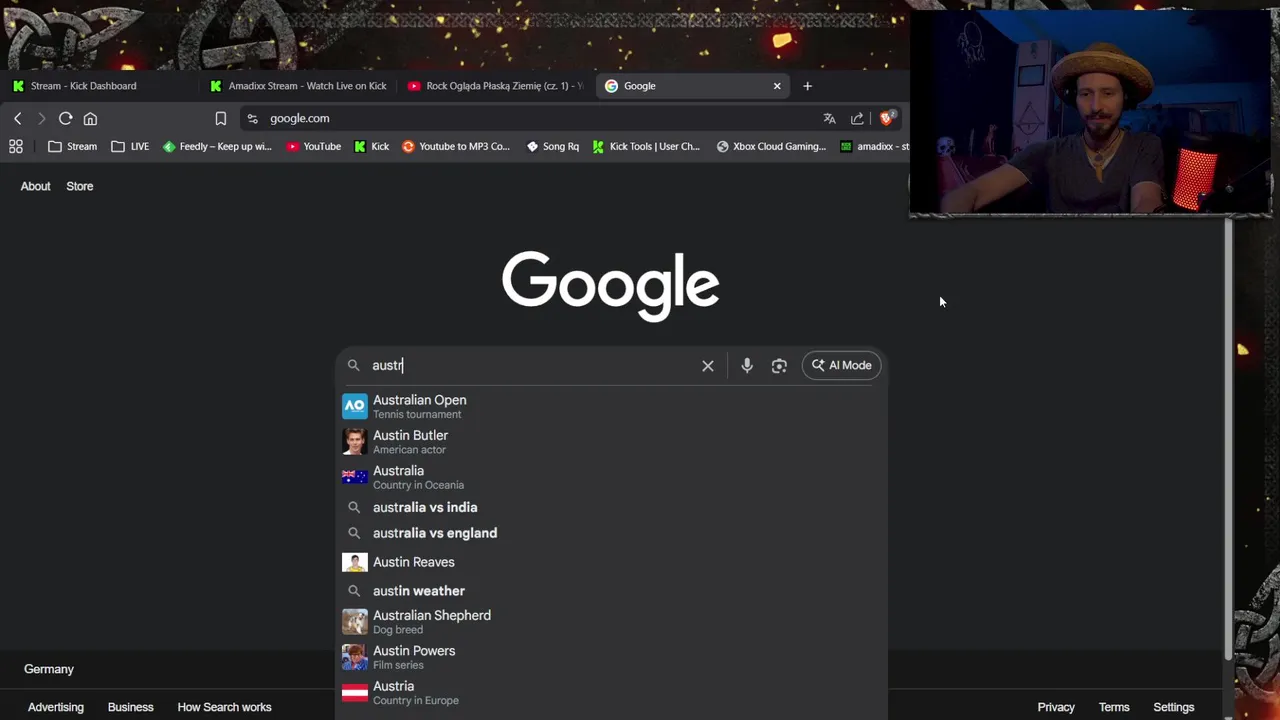Open the Stream bookmark folder
The width and height of the screenshot is (1280, 720).
point(72,146)
